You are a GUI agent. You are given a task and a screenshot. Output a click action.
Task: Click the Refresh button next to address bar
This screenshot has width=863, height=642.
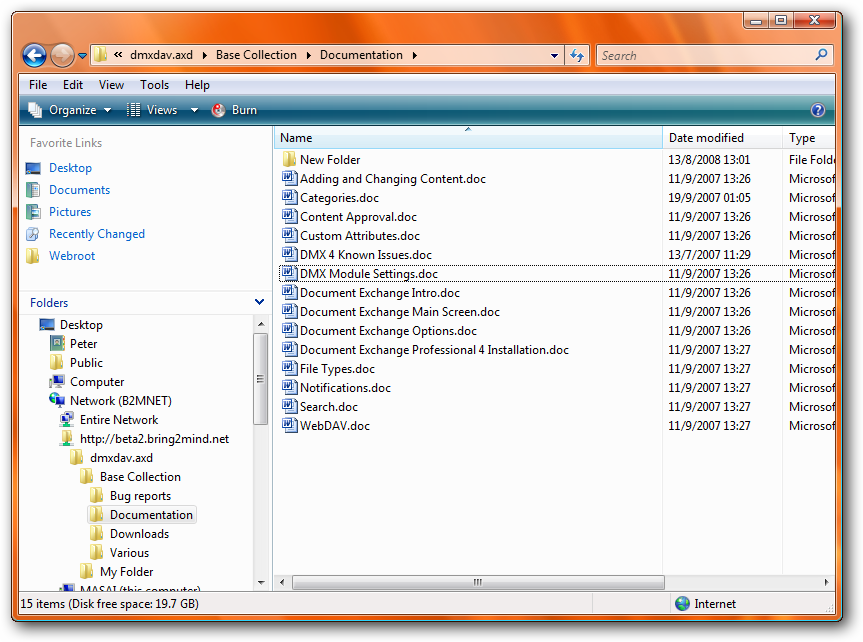577,55
